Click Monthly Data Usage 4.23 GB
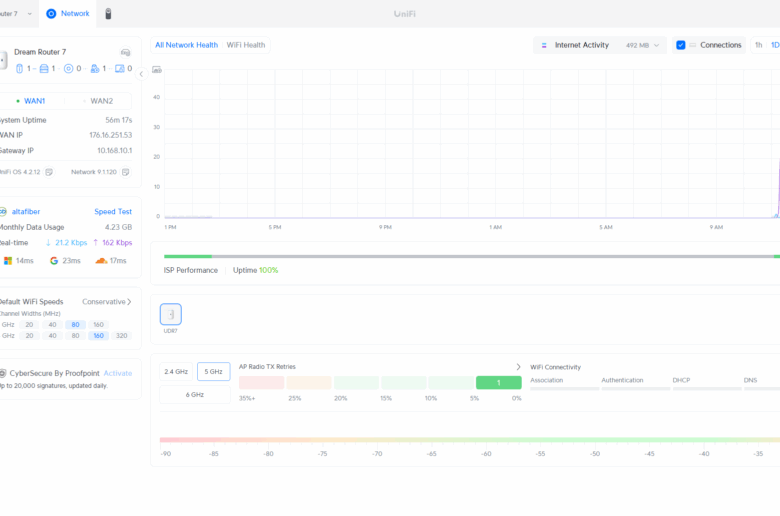Image resolution: width=780 pixels, height=516 pixels. (118, 227)
